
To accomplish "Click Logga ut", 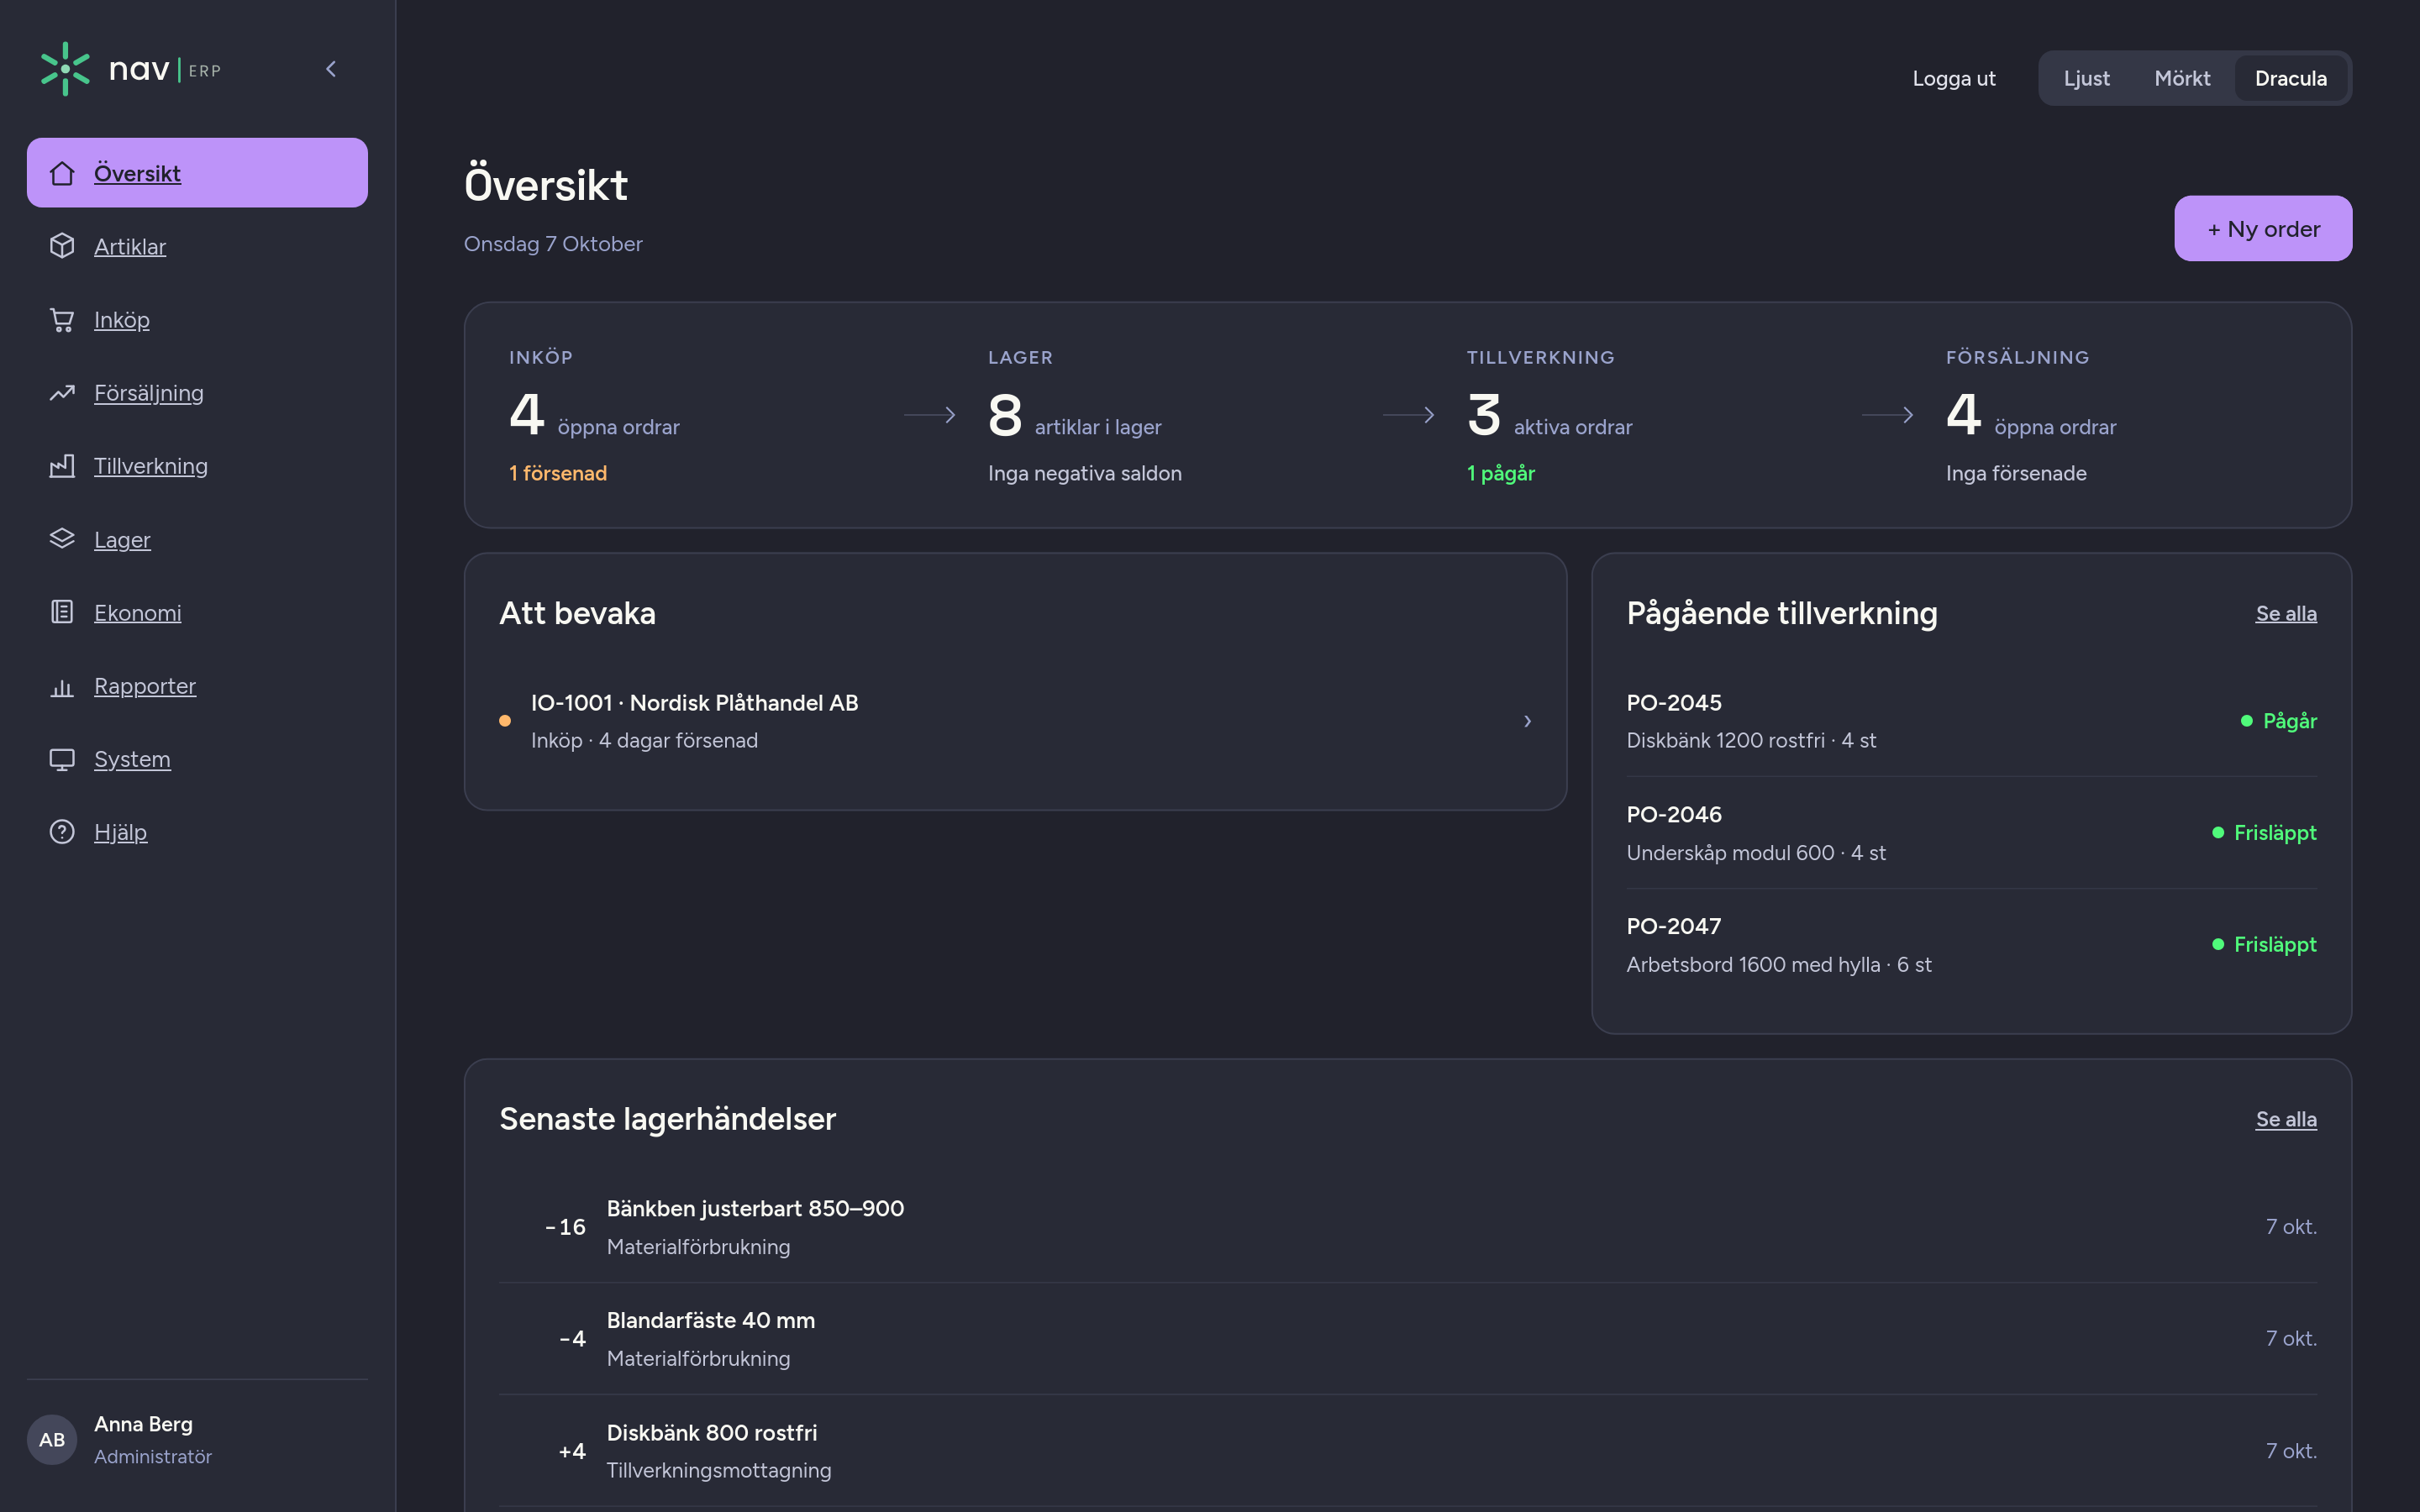I will coord(1954,78).
